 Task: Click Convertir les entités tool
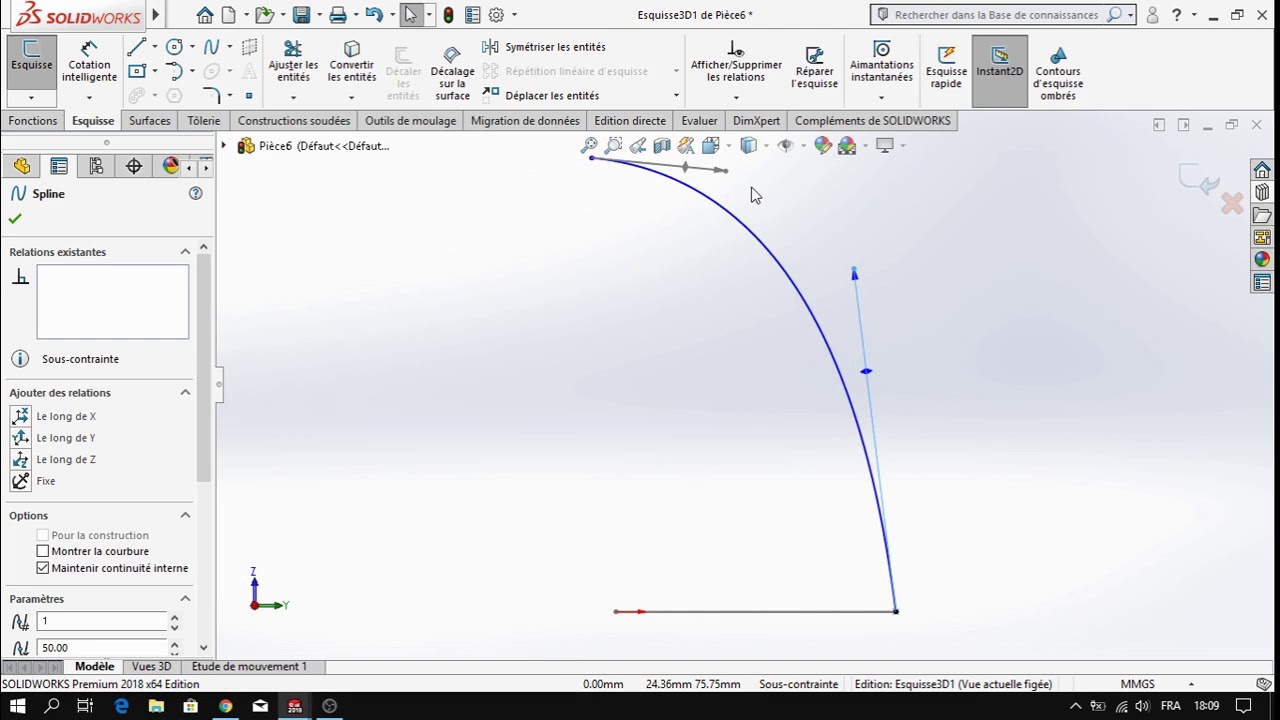point(352,62)
